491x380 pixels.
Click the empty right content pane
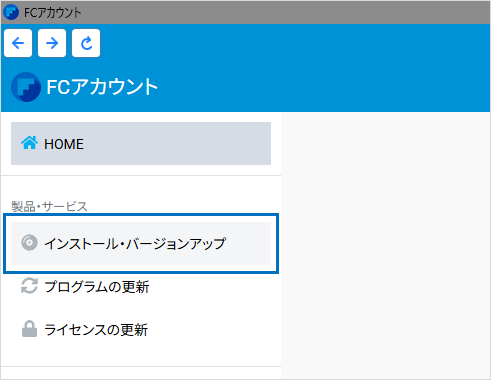coord(386,245)
